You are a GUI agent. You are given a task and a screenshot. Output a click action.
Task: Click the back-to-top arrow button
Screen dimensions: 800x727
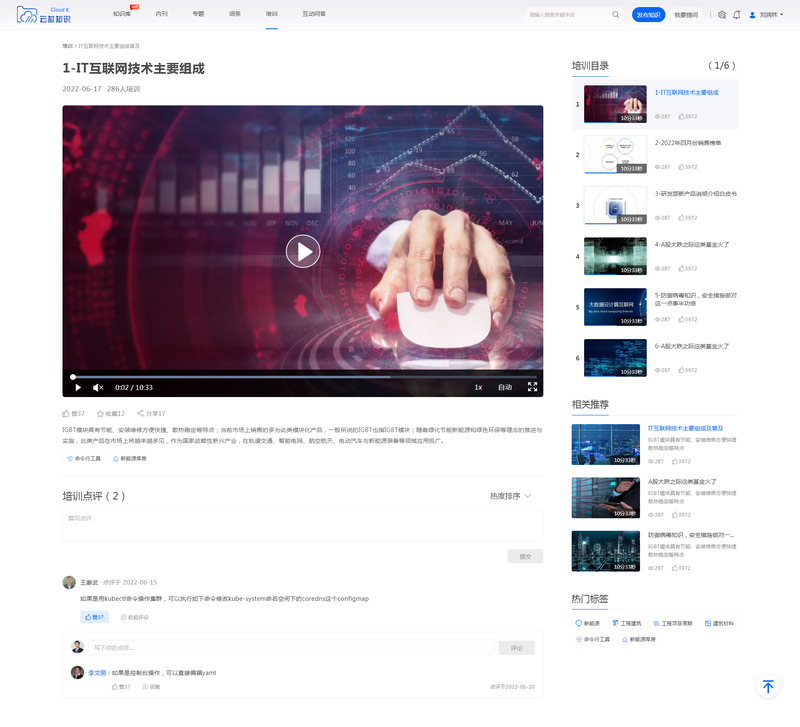point(768,687)
